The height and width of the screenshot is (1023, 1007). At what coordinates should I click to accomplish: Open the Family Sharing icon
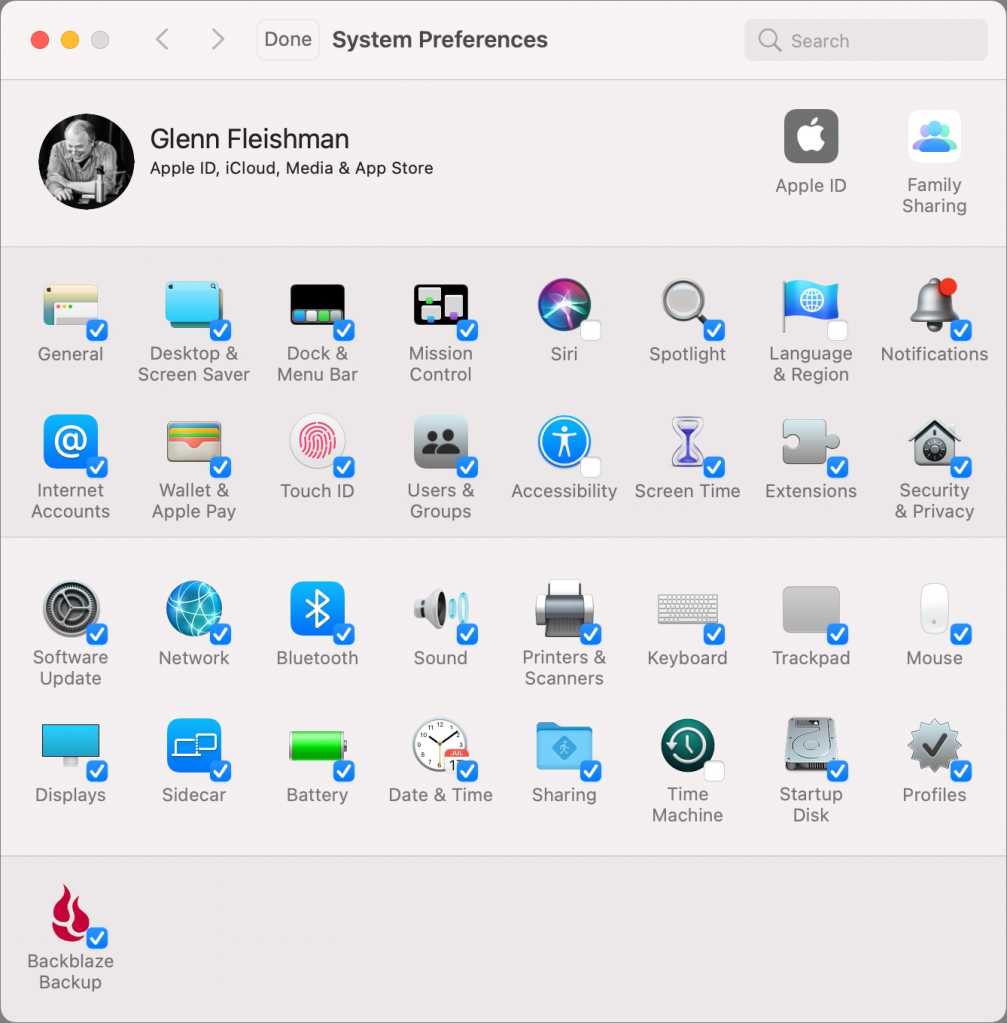pyautogui.click(x=934, y=136)
